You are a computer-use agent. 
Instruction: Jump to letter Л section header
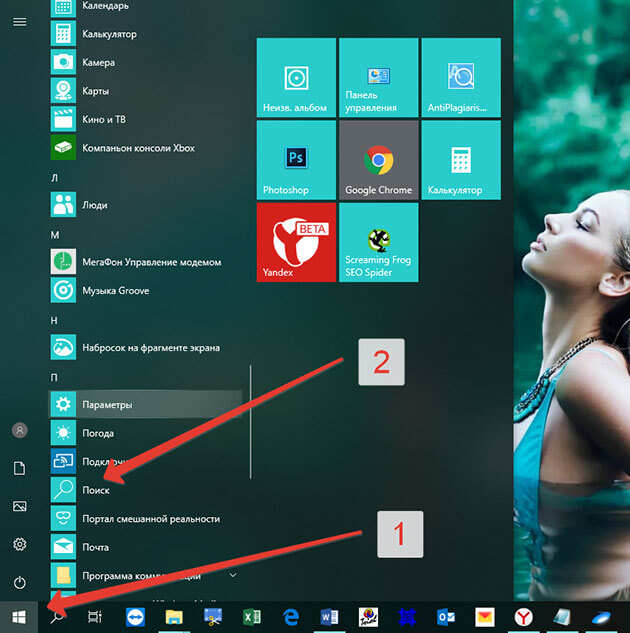54,178
